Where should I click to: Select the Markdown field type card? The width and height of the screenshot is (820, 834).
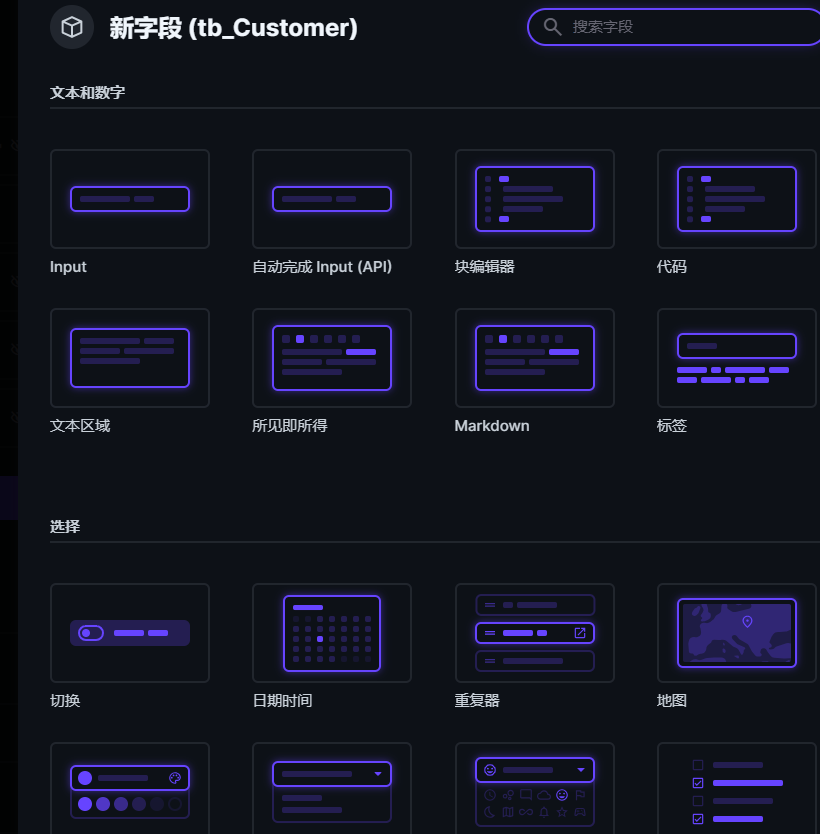[534, 358]
